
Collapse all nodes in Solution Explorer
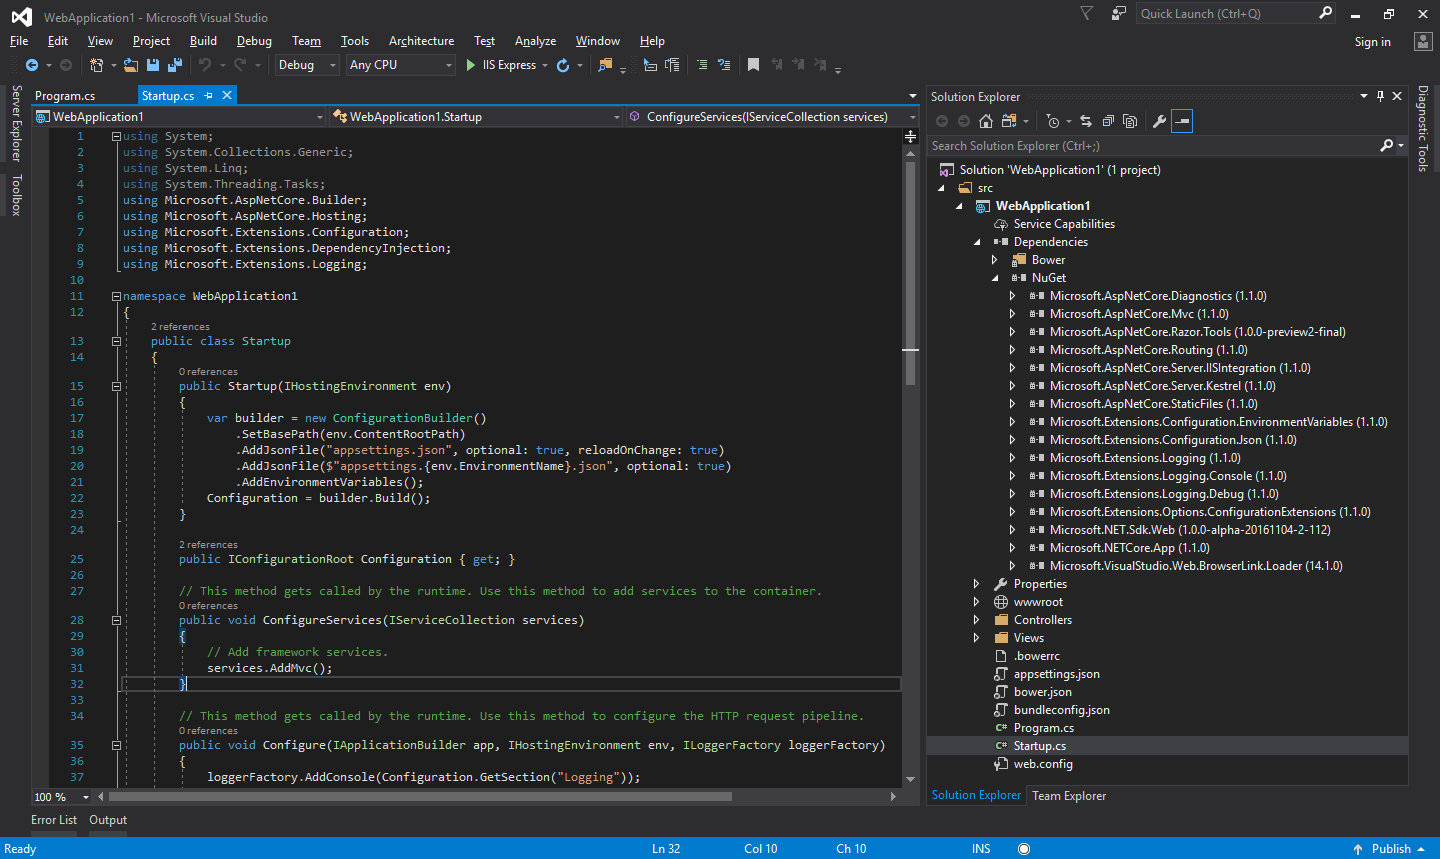1109,120
